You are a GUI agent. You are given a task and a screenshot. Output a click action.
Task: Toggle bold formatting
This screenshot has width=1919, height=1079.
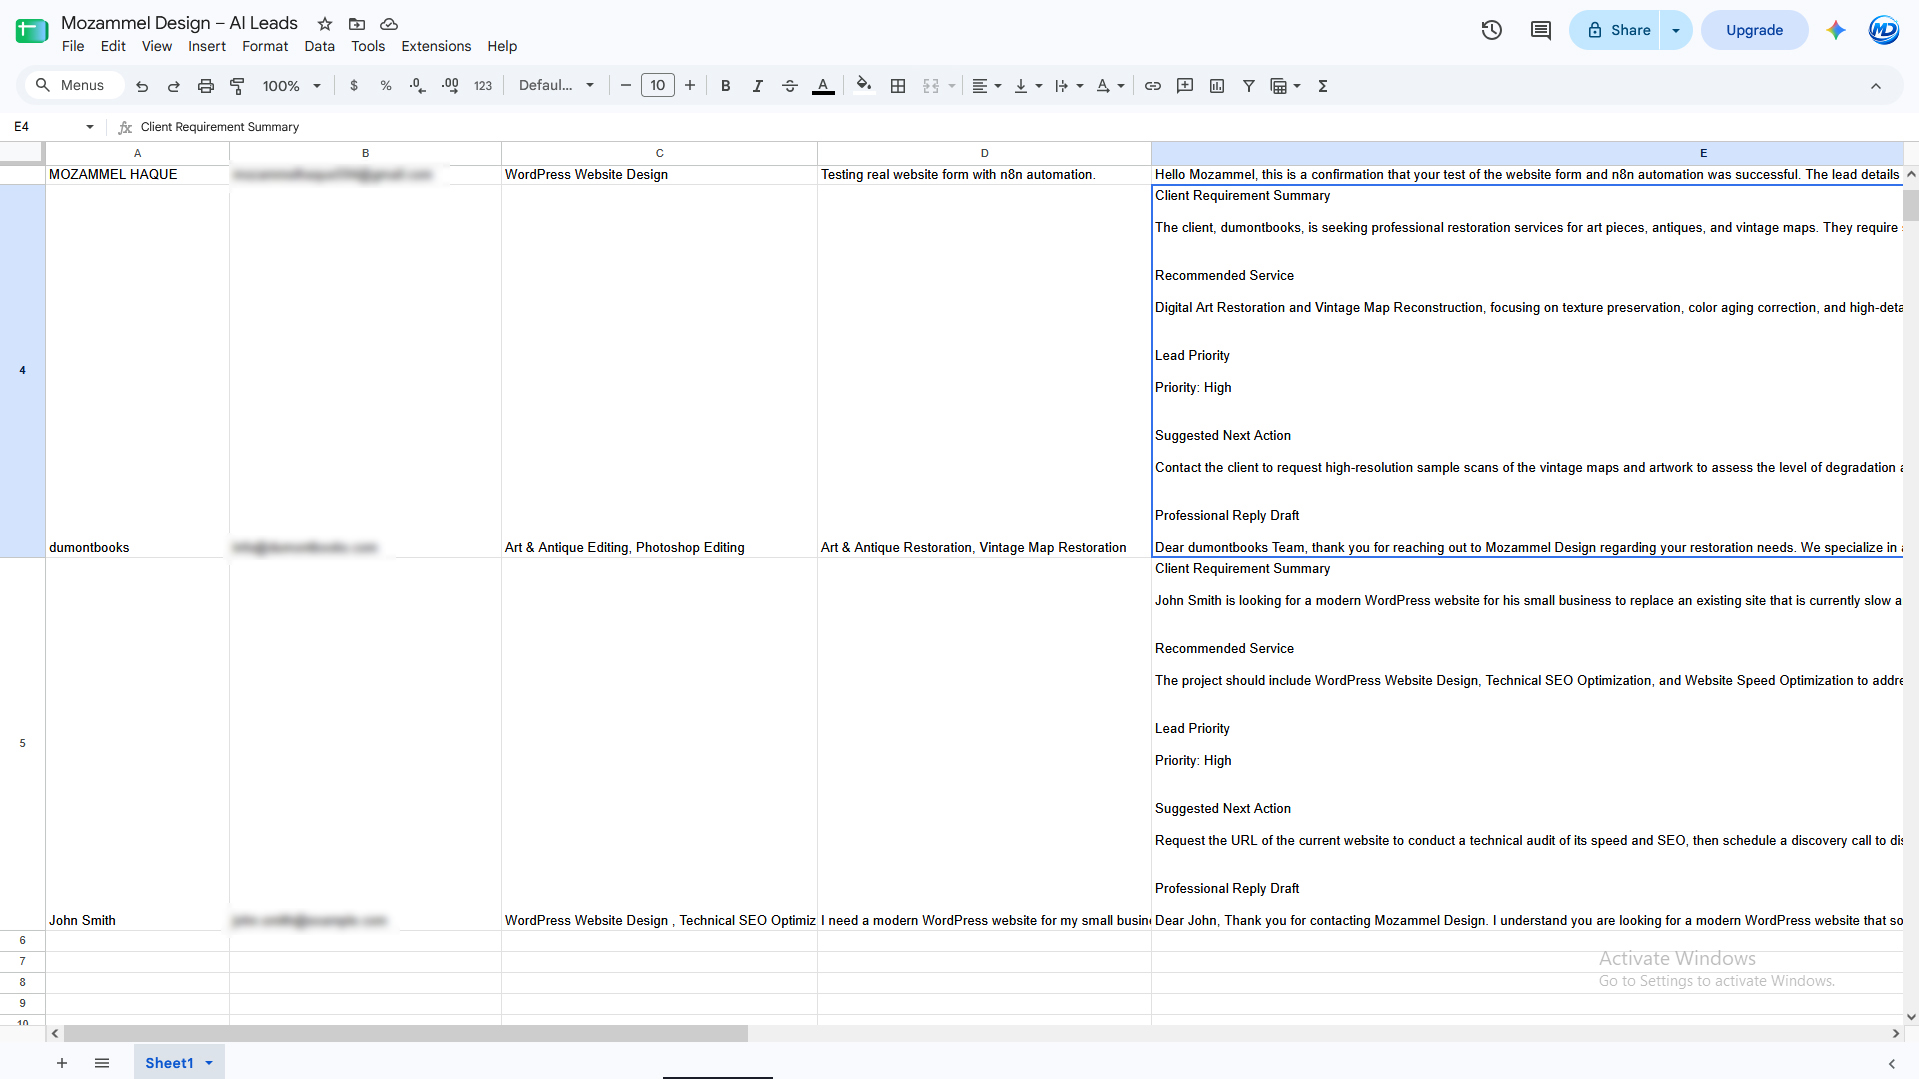coord(726,86)
